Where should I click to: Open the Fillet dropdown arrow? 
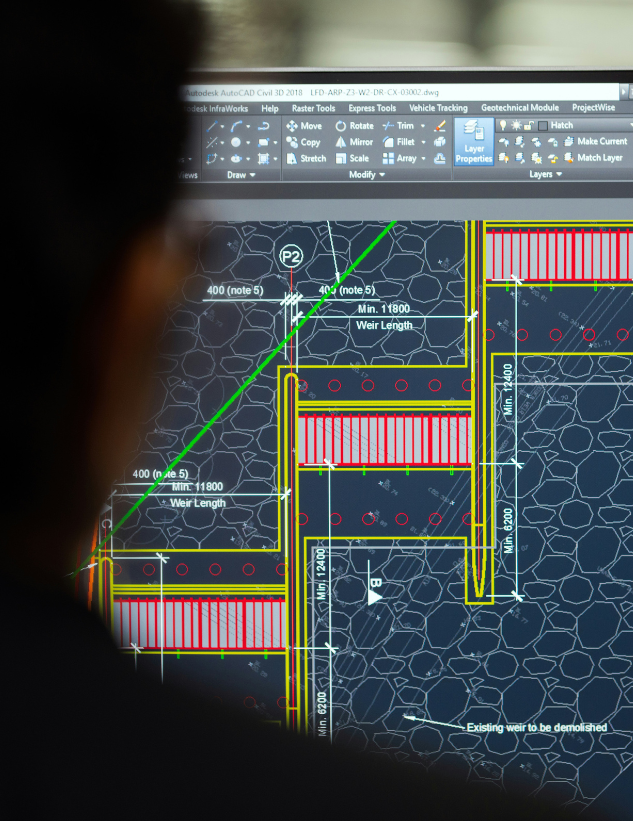click(423, 142)
